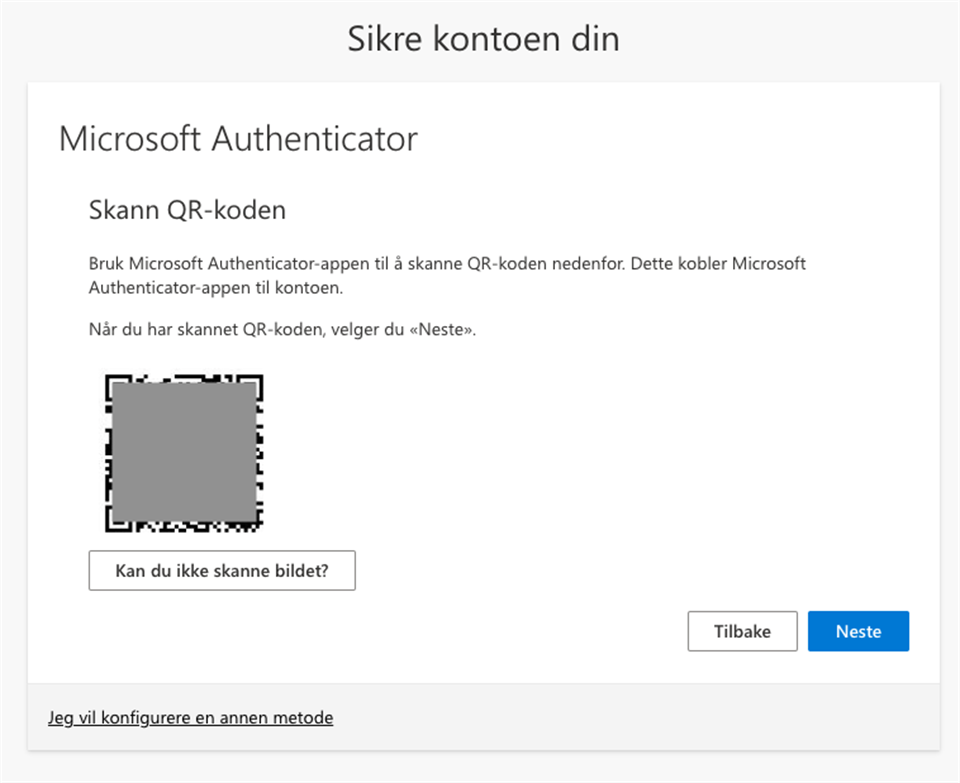
Task: Click the gray square covering the QR code
Action: point(184,453)
